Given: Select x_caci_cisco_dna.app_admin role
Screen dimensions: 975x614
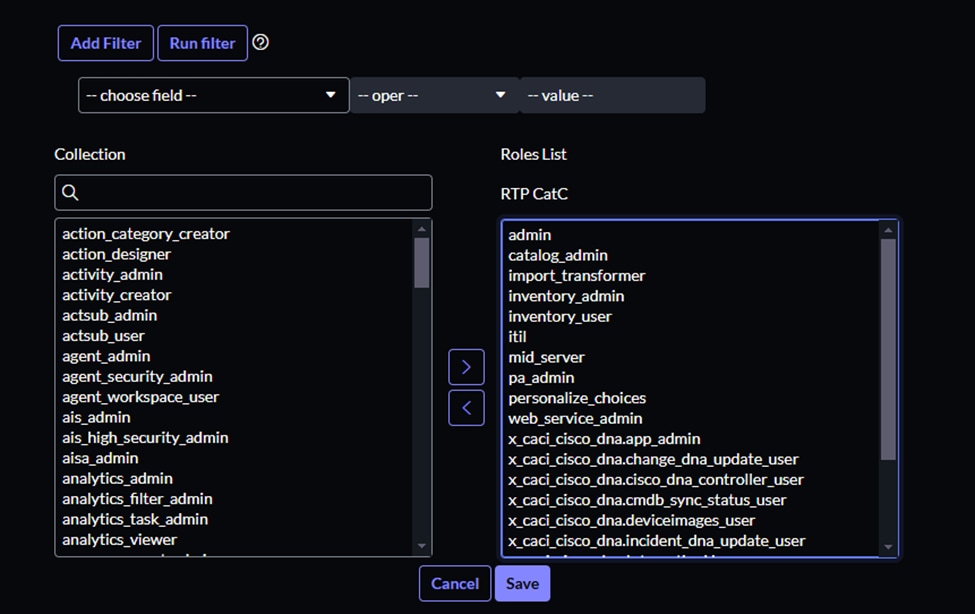Looking at the screenshot, I should 604,438.
